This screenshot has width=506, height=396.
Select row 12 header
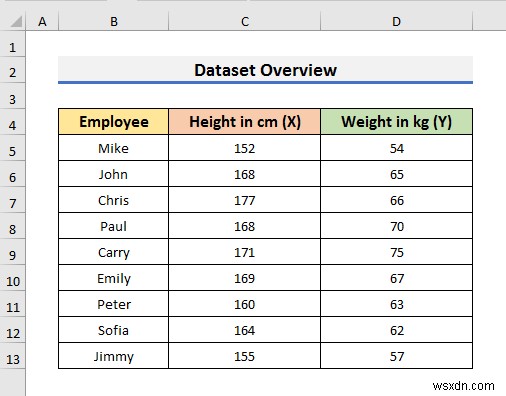pyautogui.click(x=12, y=330)
